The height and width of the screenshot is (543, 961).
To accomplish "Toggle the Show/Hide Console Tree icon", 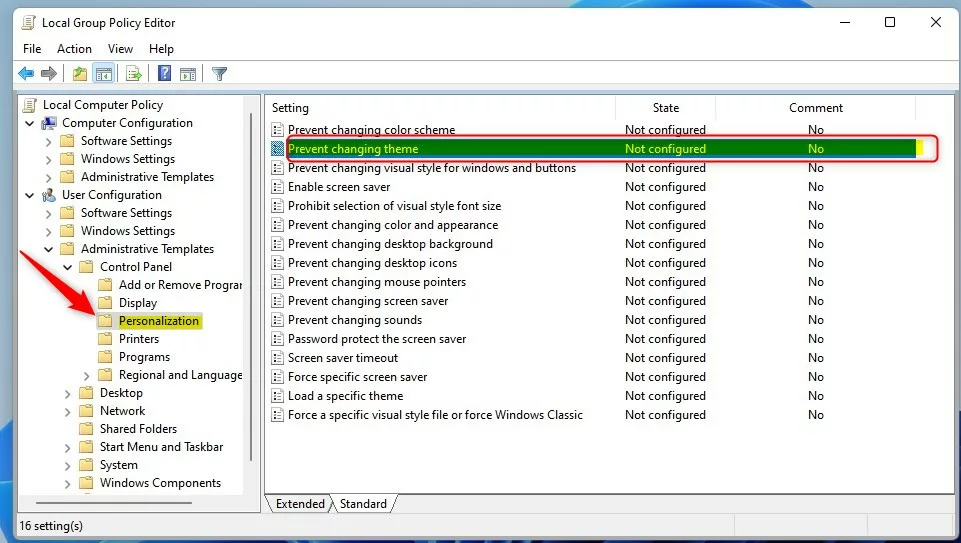I will point(104,74).
